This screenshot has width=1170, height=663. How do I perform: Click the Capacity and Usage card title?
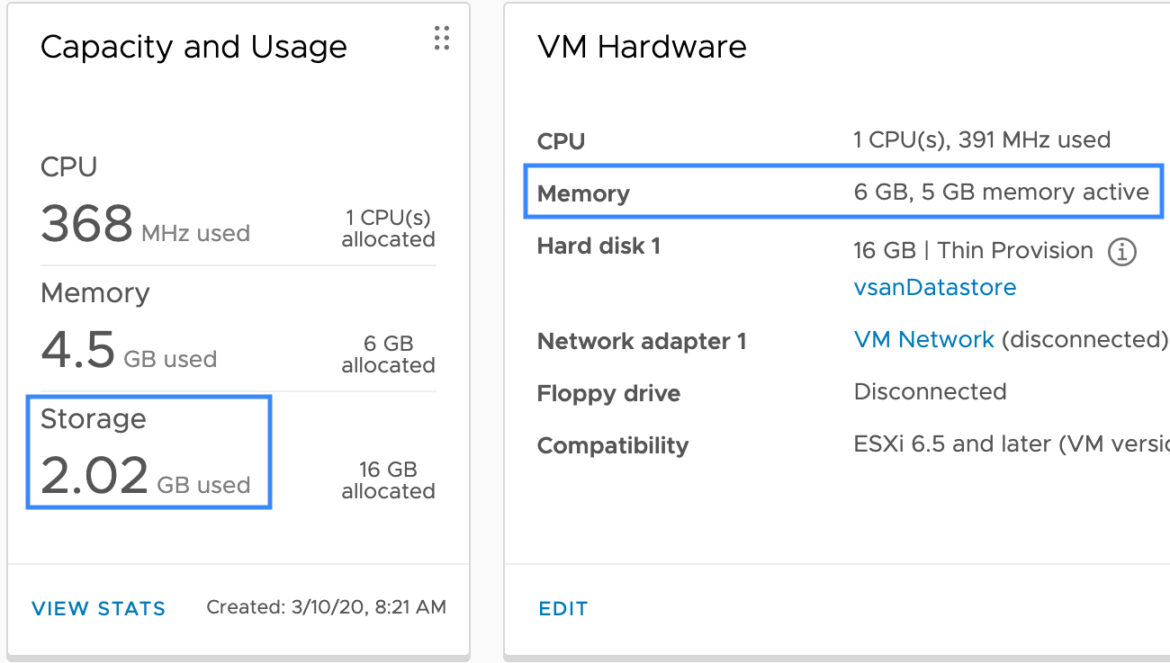194,47
